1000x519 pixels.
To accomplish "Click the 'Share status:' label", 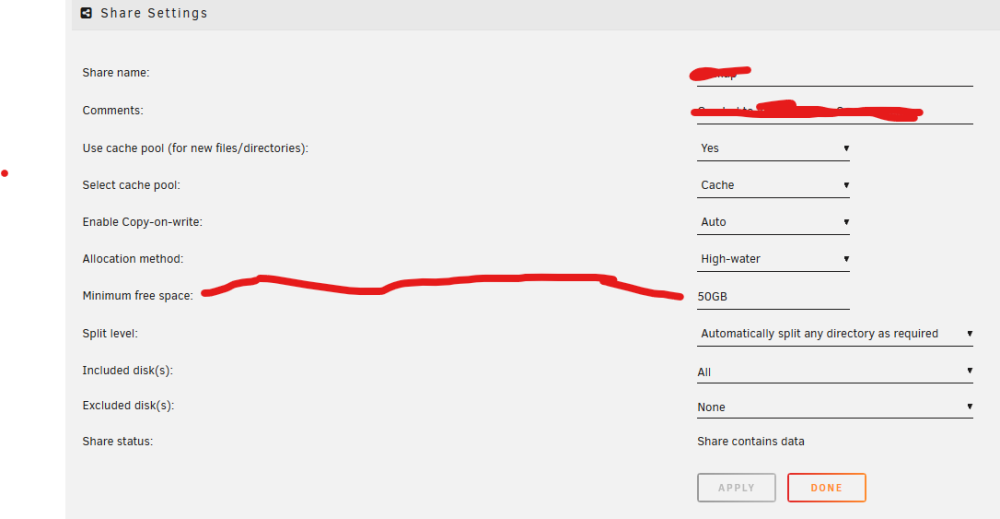I will [117, 441].
